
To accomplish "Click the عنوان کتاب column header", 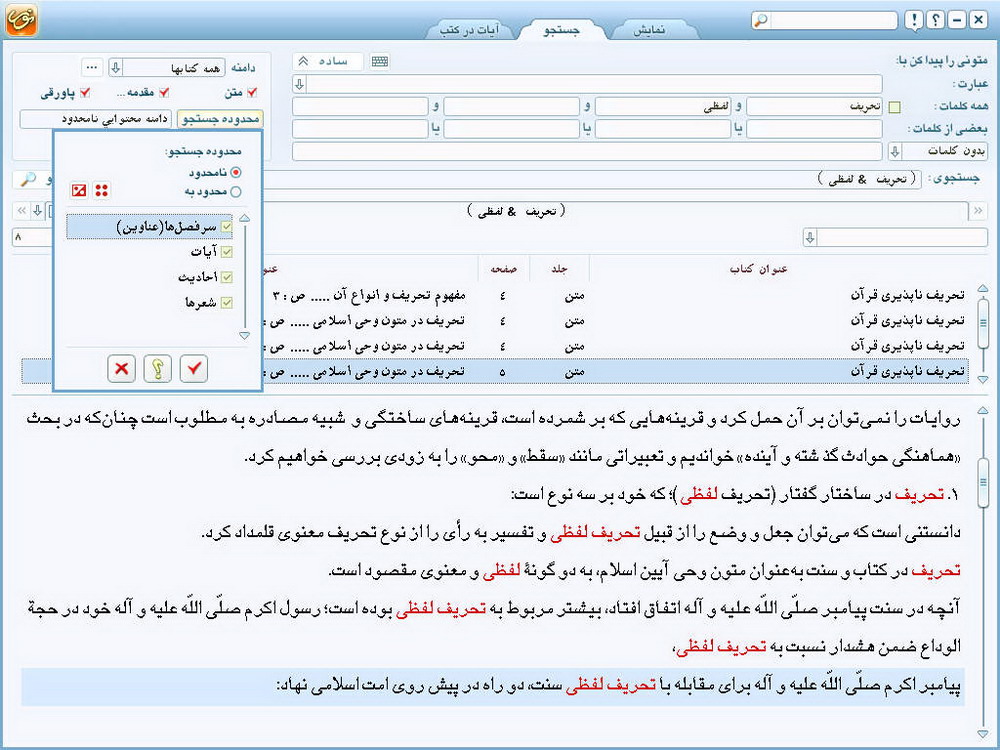I will coord(758,269).
